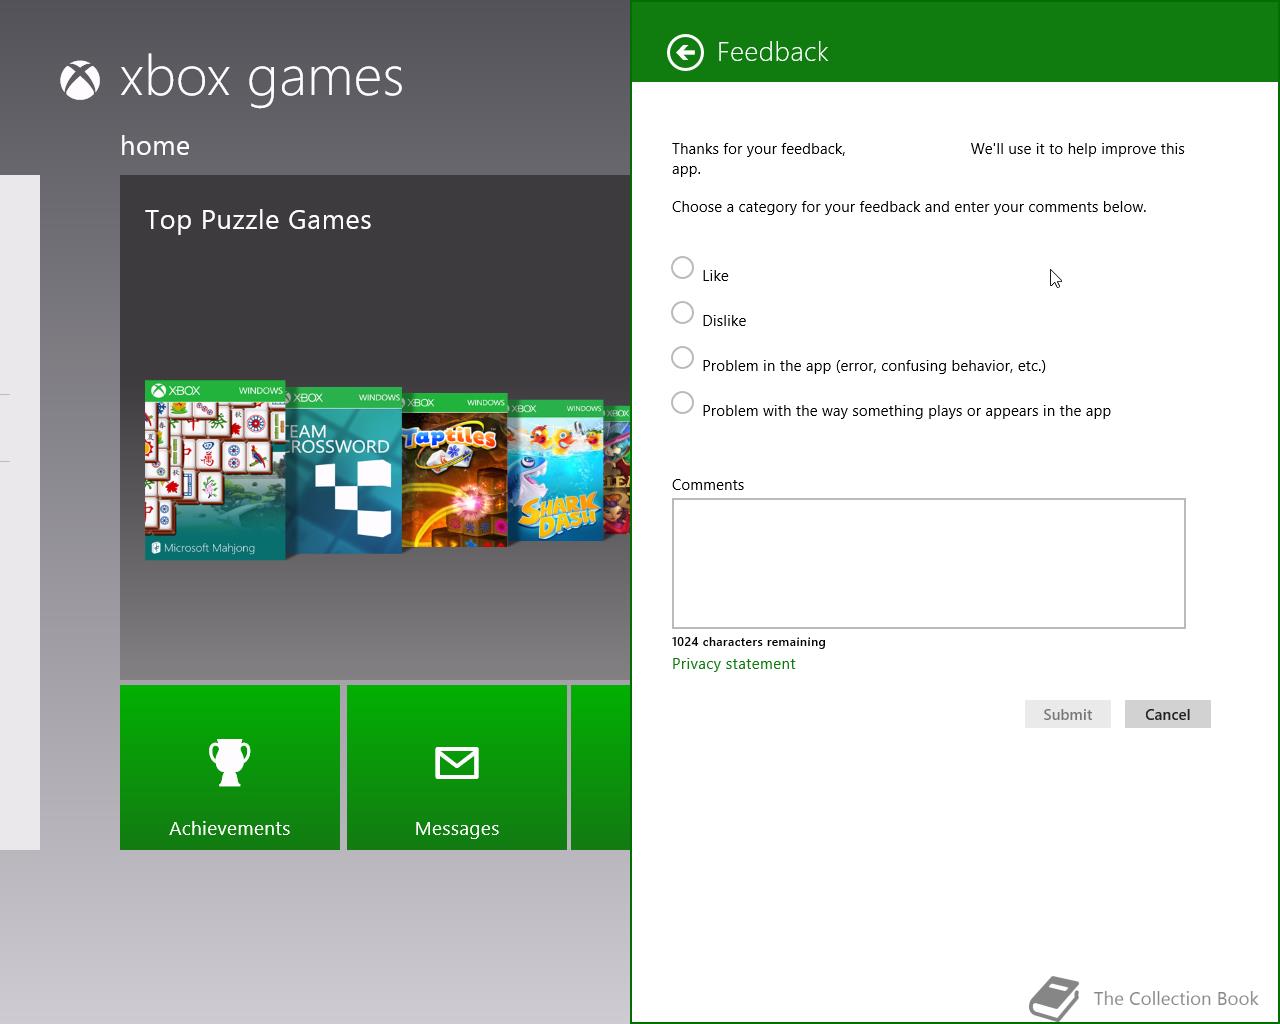Click the xbox games title text
Viewport: 1280px width, 1024px height.
tap(262, 80)
